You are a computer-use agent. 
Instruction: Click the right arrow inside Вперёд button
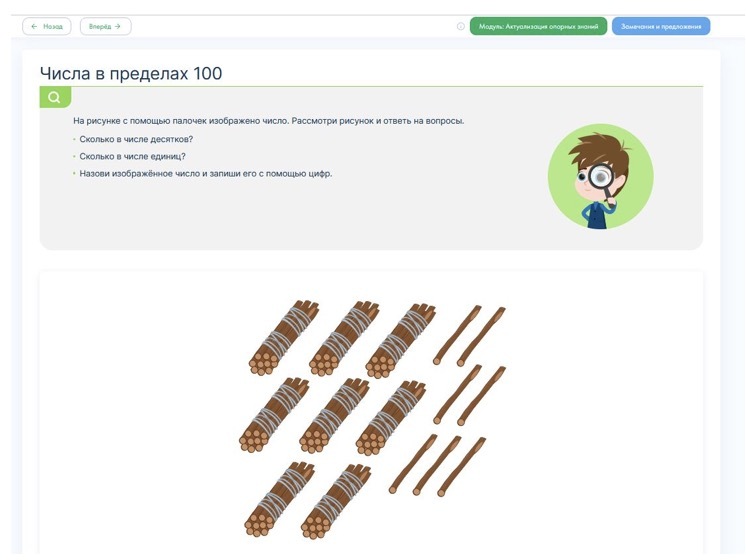click(x=118, y=27)
